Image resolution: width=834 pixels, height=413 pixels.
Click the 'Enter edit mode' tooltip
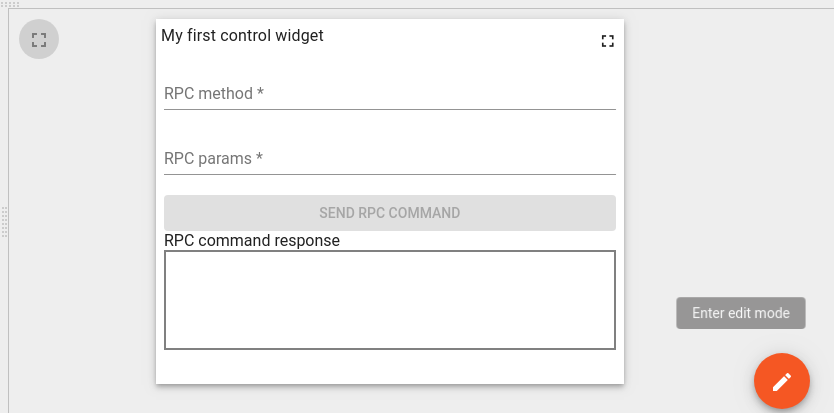pyautogui.click(x=741, y=313)
